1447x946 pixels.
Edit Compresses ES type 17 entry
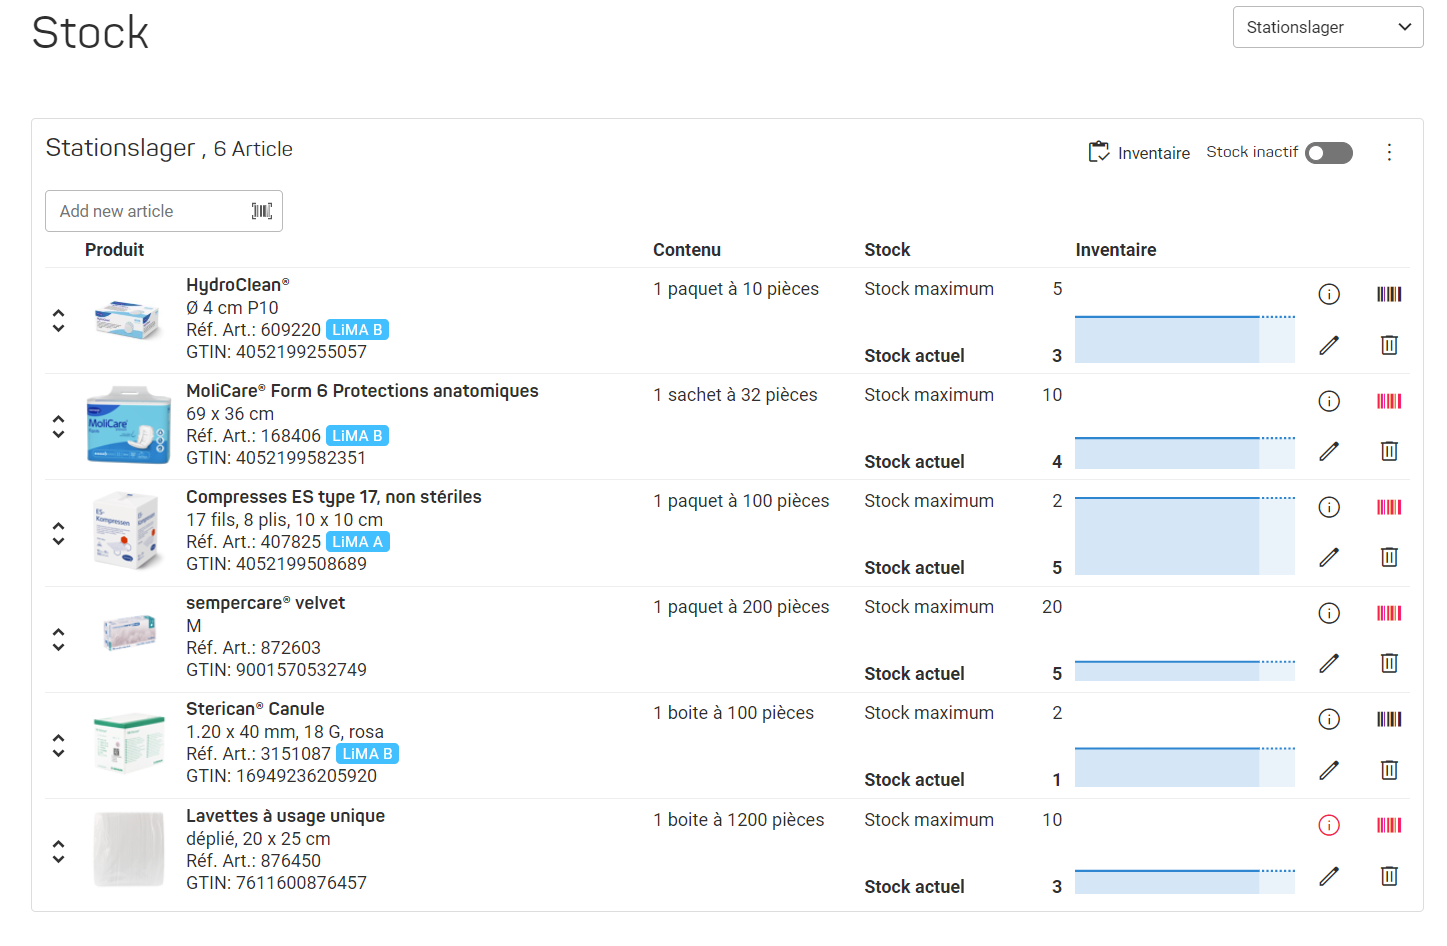[1329, 557]
